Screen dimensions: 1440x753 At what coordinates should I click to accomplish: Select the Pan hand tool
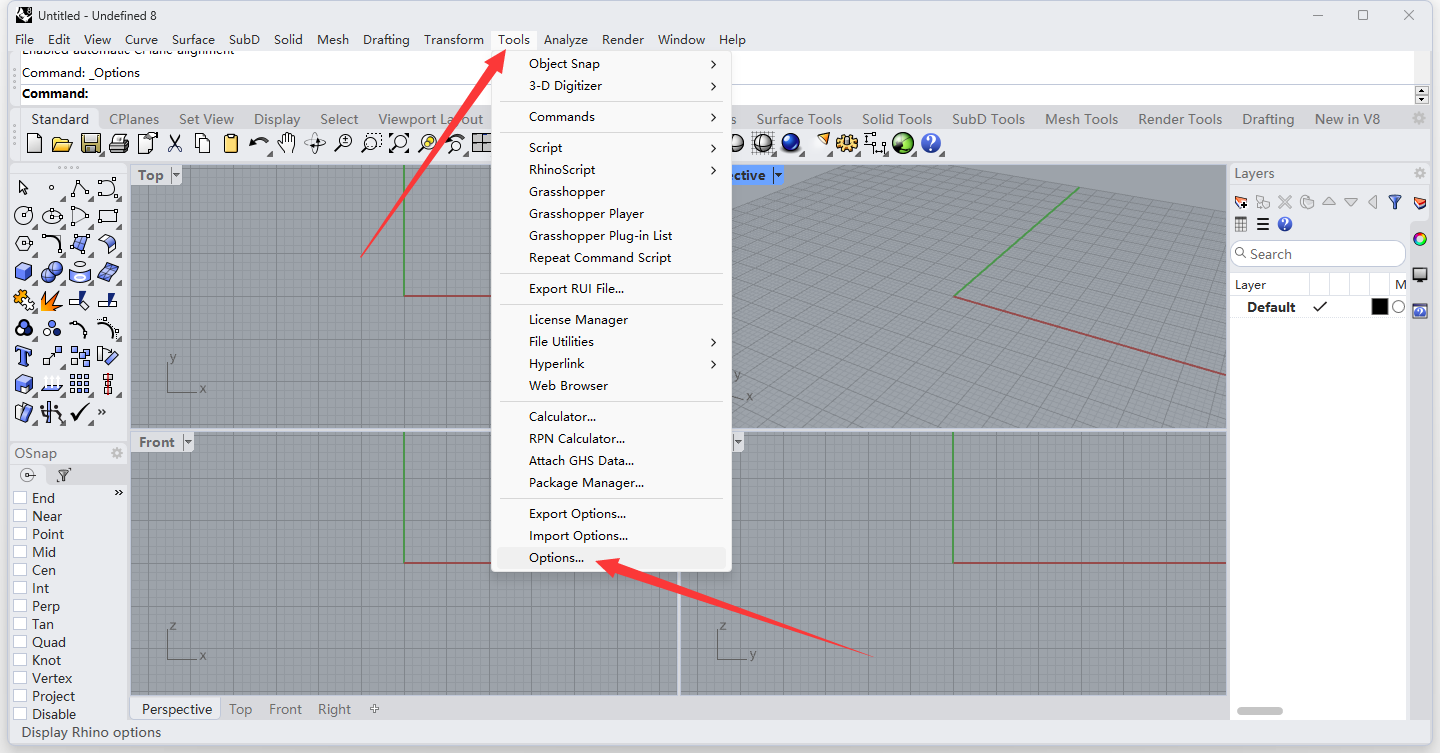click(x=288, y=144)
